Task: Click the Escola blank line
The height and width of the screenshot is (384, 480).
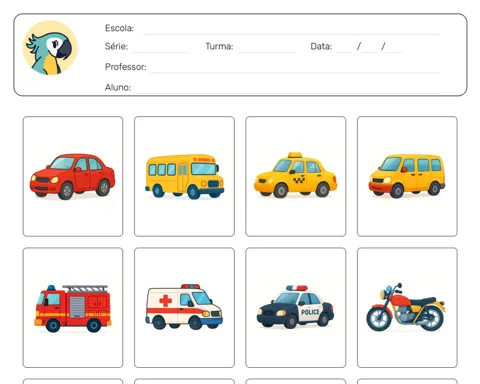Action: 292,33
